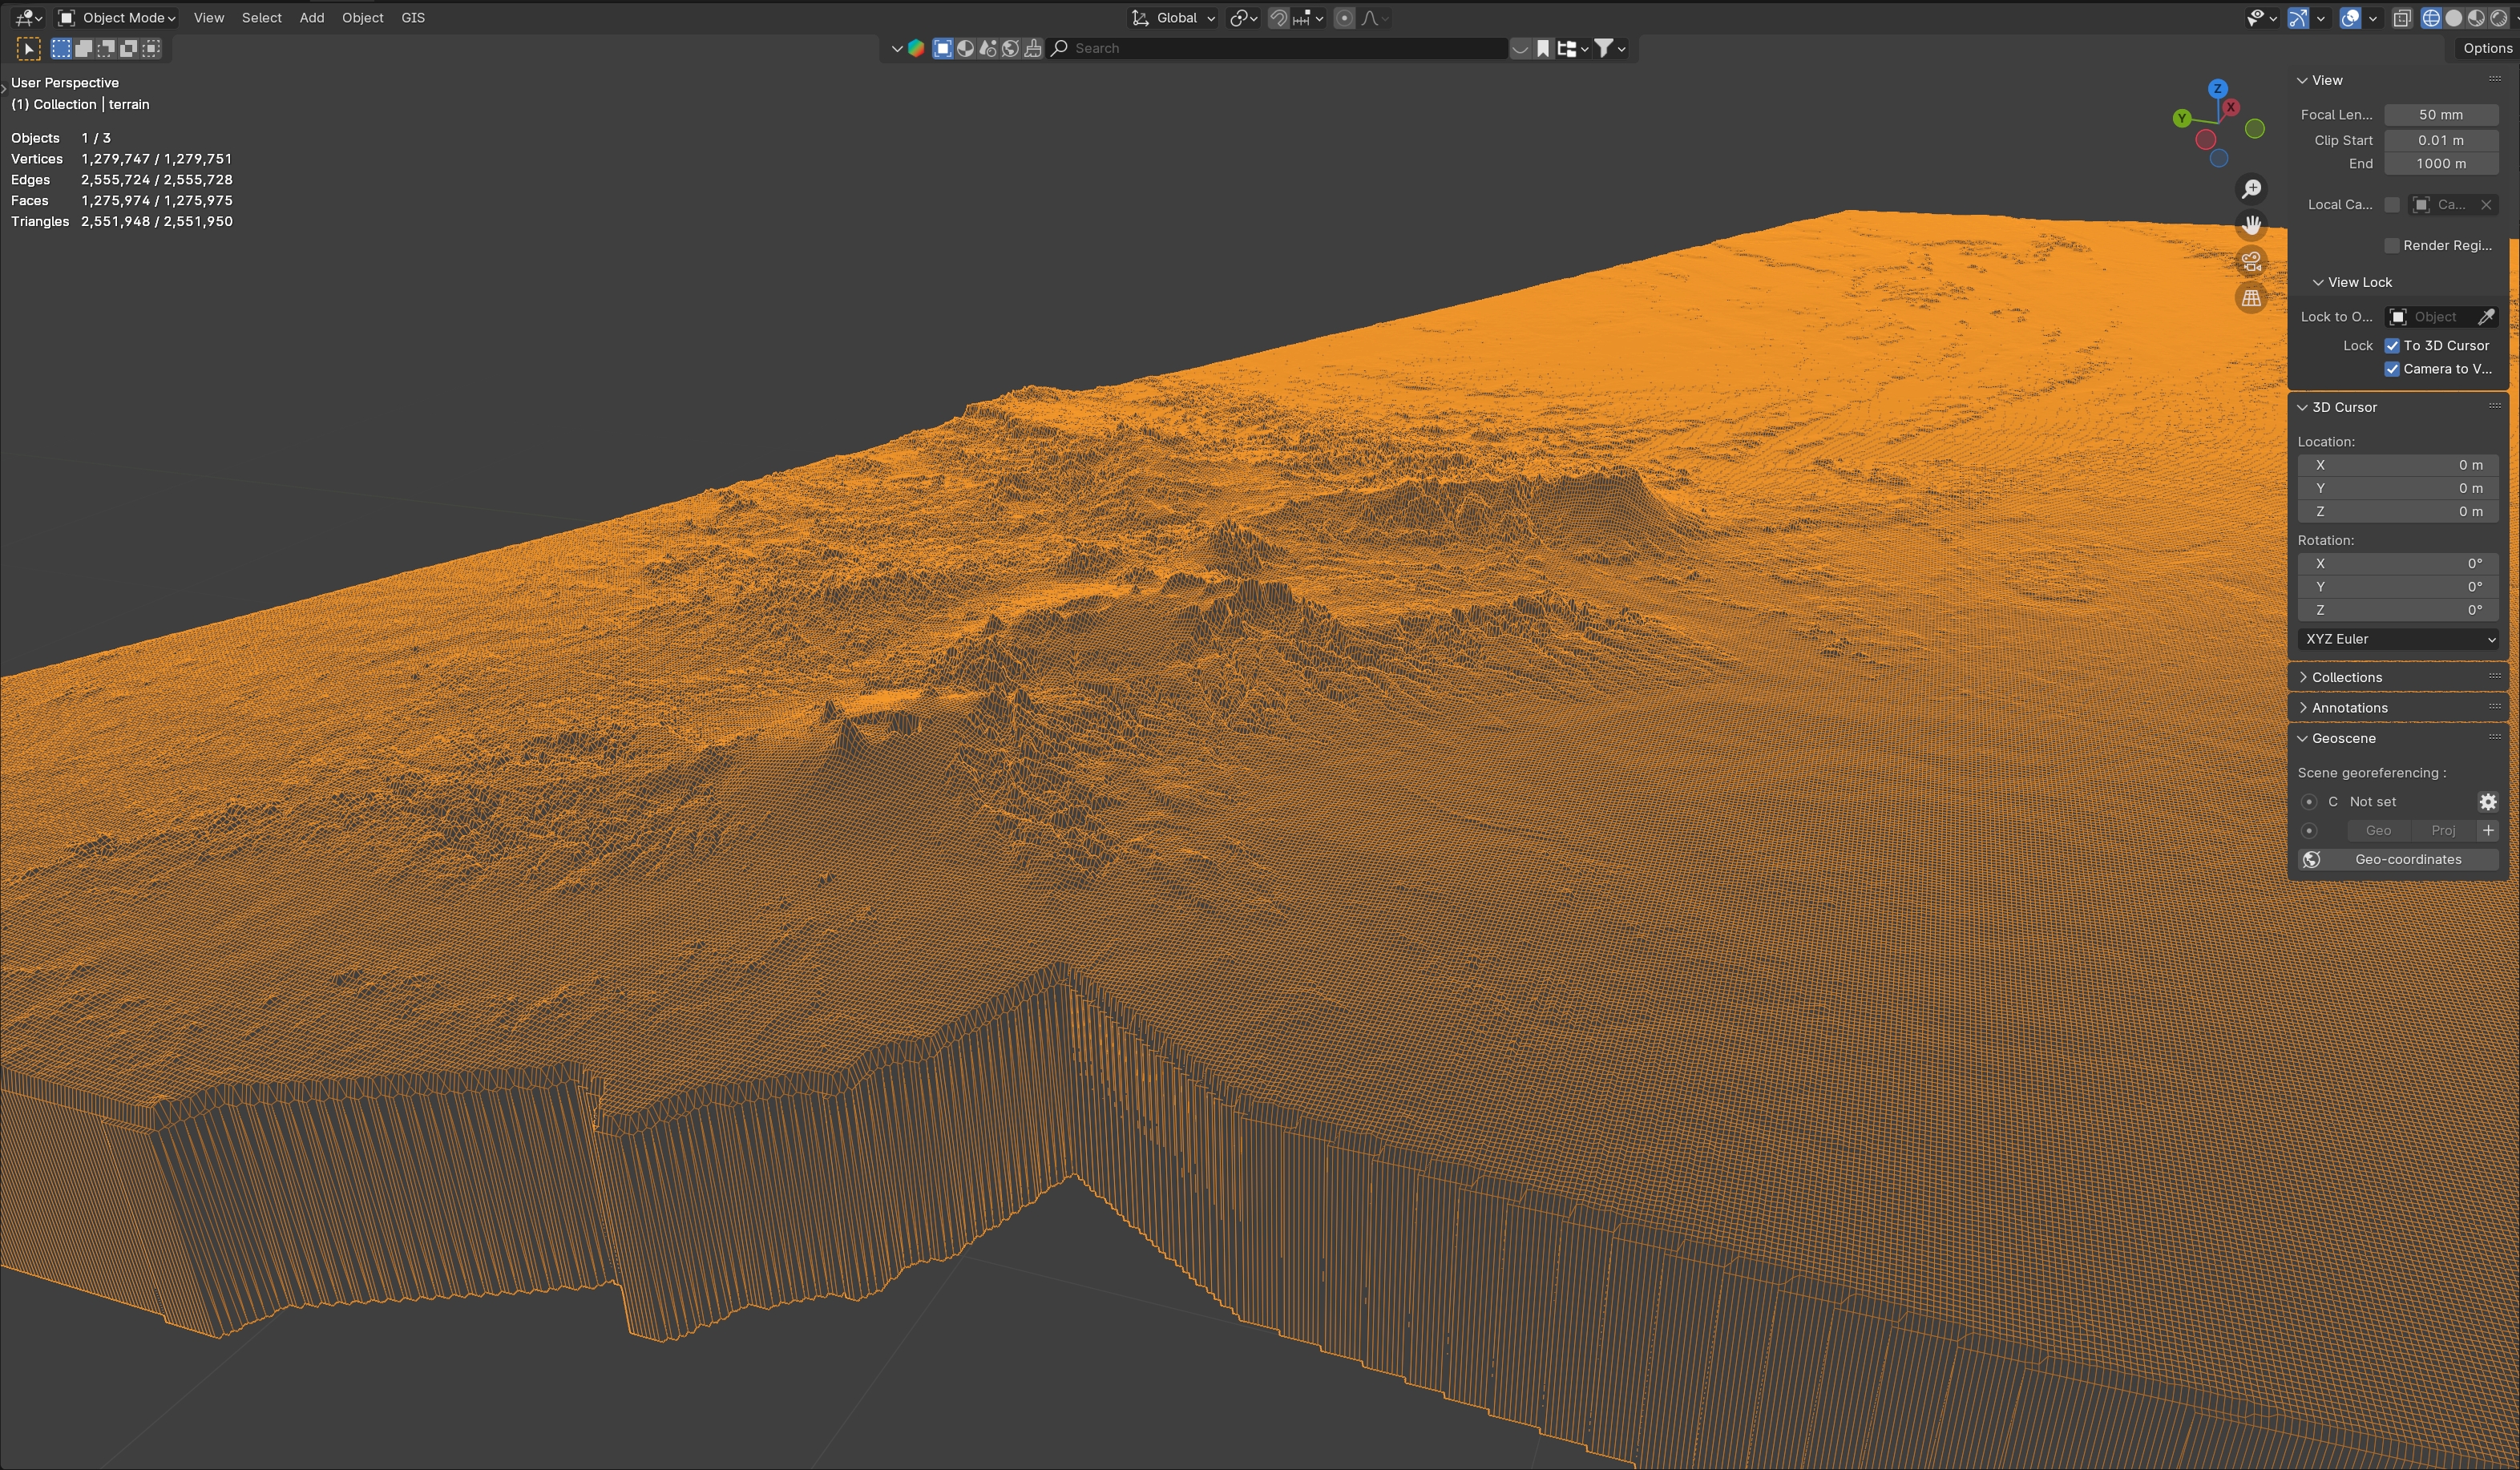Enable the Render Region checkbox
Screen dimensions: 2520x1470
2392,246
